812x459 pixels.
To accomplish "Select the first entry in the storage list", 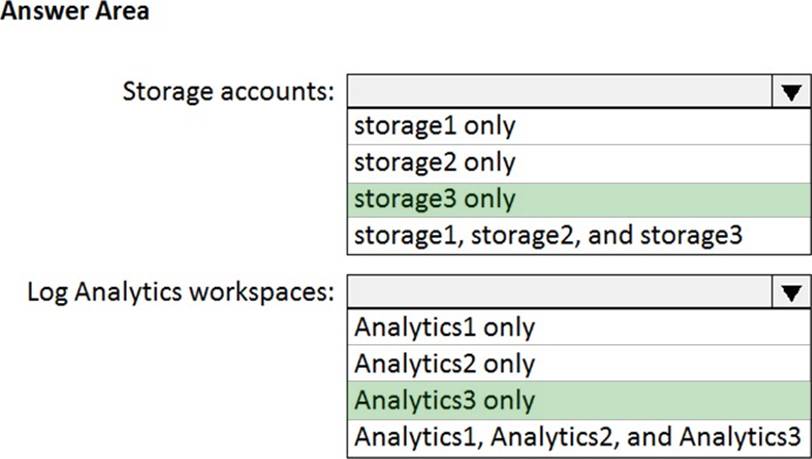I will [x=434, y=126].
